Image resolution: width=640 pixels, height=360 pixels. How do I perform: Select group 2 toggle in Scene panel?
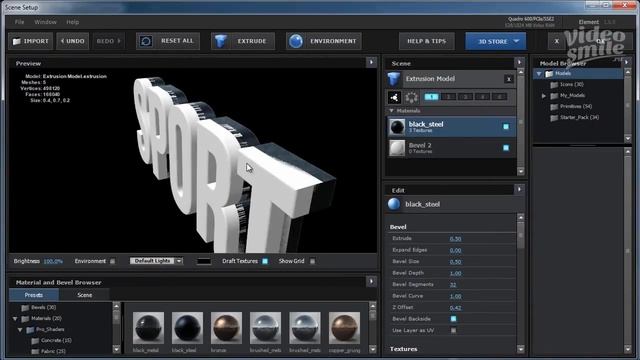[x=448, y=97]
